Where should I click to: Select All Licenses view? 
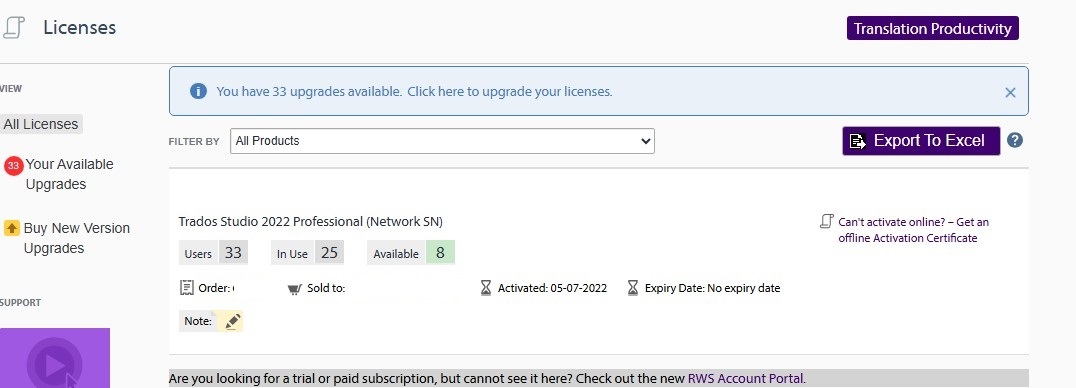point(41,124)
